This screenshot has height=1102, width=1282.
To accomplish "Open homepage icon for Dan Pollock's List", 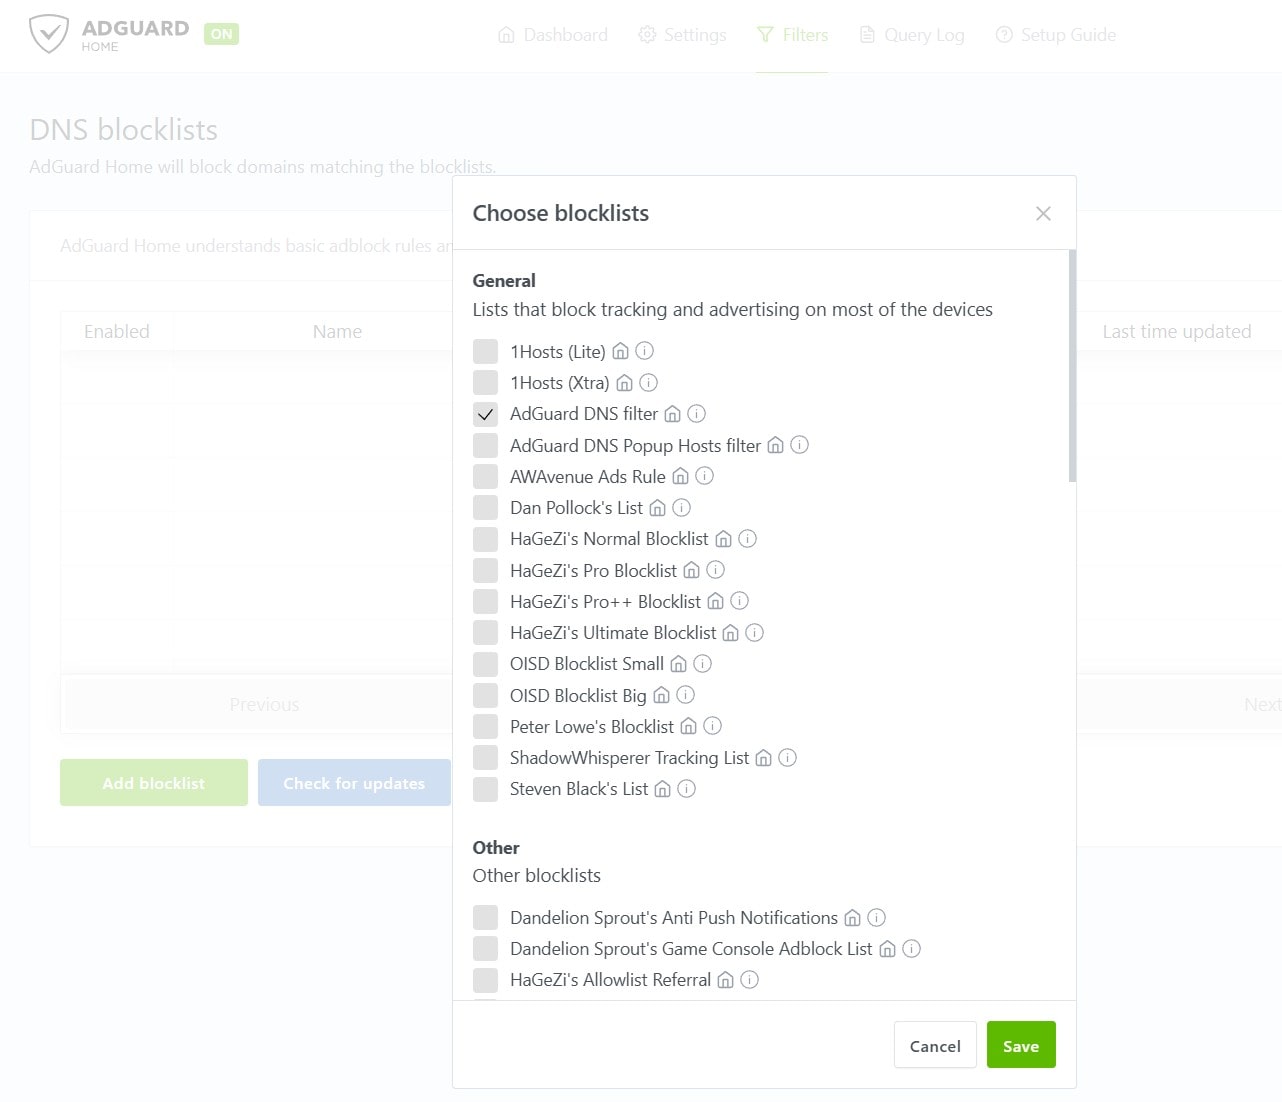I will click(657, 508).
